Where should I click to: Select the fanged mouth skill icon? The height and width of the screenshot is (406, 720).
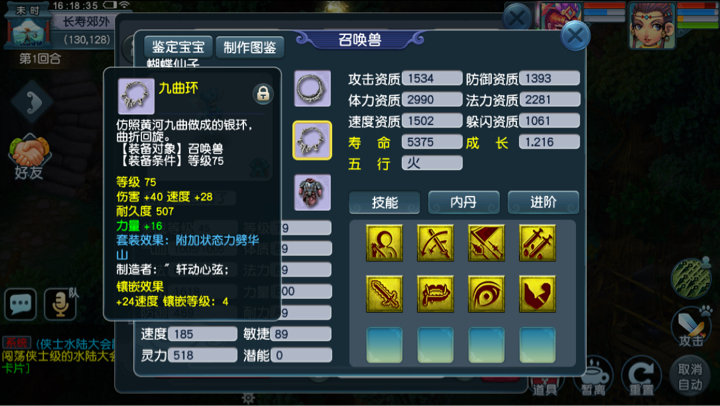pos(435,294)
